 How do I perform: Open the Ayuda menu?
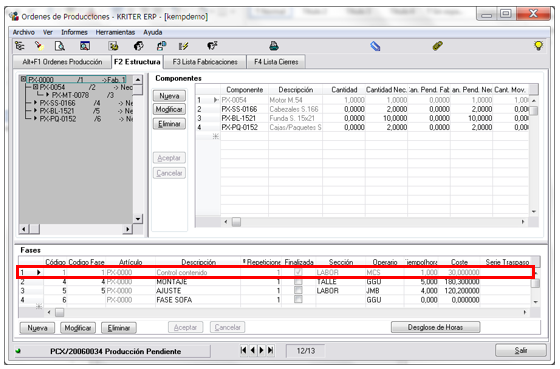(x=152, y=32)
